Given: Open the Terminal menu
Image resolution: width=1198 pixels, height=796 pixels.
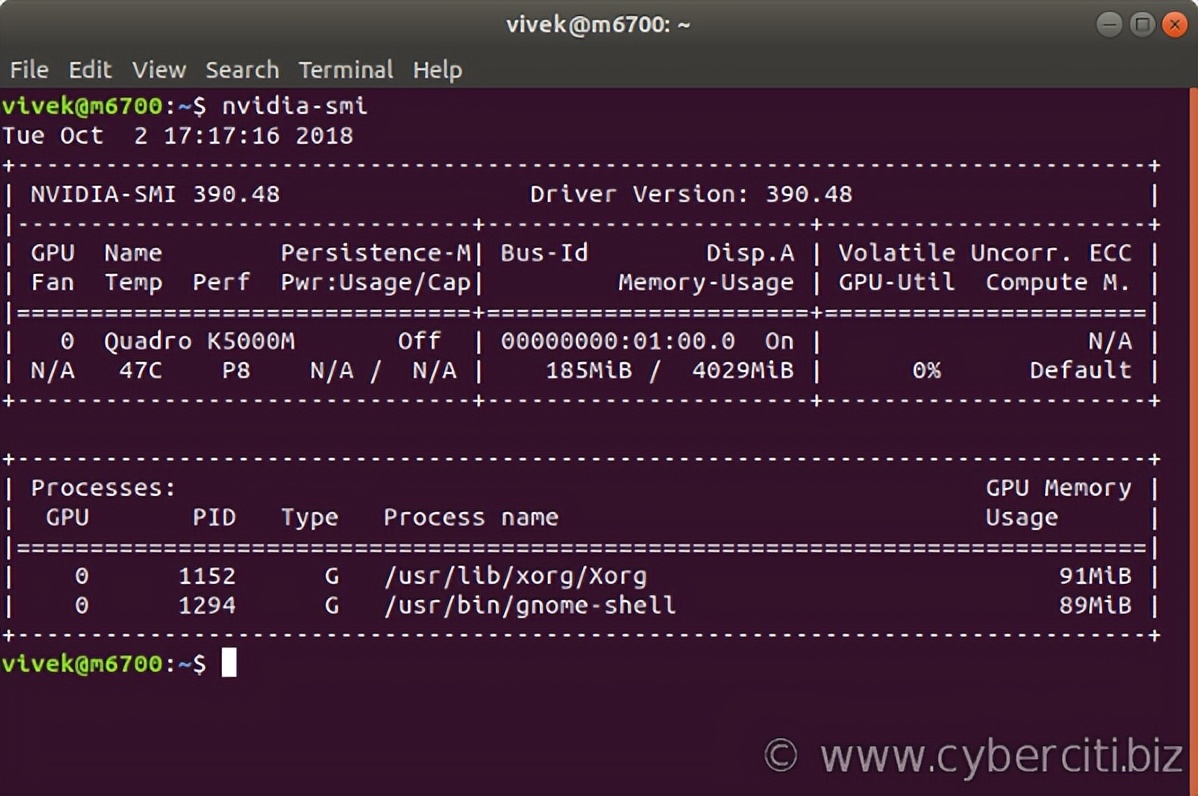Looking at the screenshot, I should point(346,69).
